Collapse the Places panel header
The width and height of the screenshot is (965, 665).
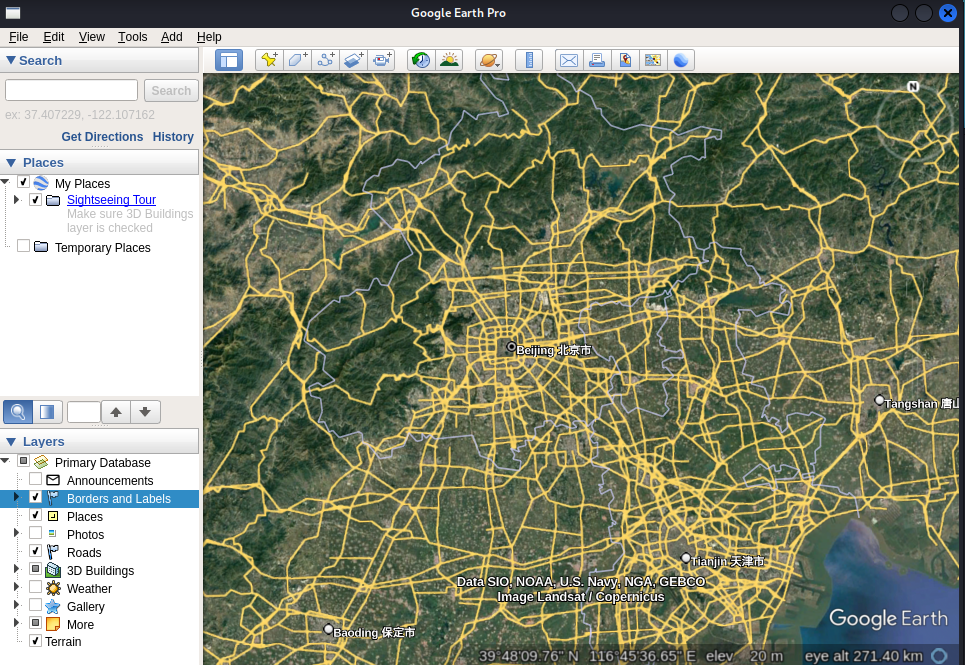[11, 162]
